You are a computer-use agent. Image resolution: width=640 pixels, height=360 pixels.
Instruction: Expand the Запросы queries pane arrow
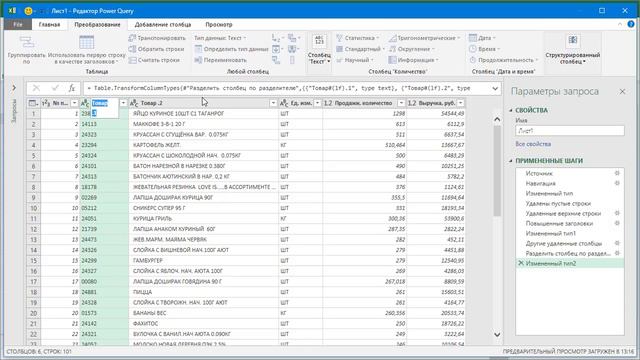click(x=14, y=88)
